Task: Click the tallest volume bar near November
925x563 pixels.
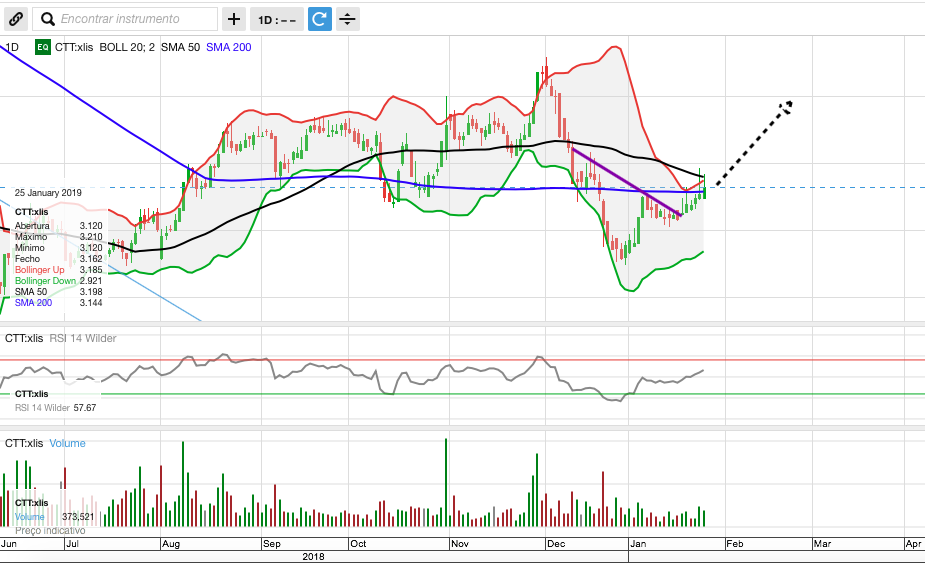Action: [445, 482]
